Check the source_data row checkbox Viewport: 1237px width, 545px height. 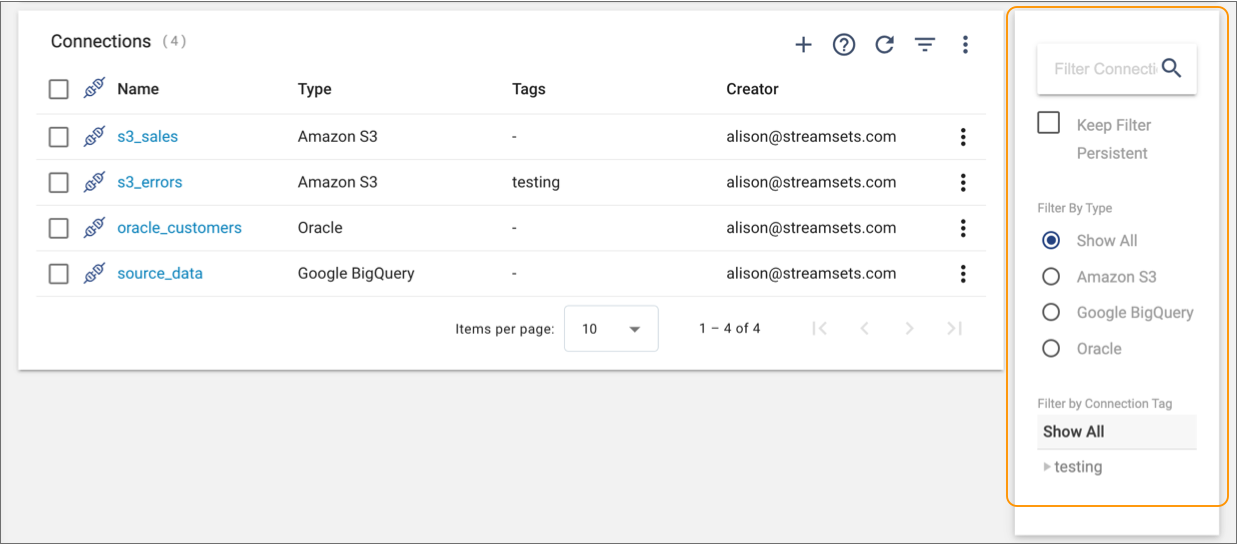[59, 273]
